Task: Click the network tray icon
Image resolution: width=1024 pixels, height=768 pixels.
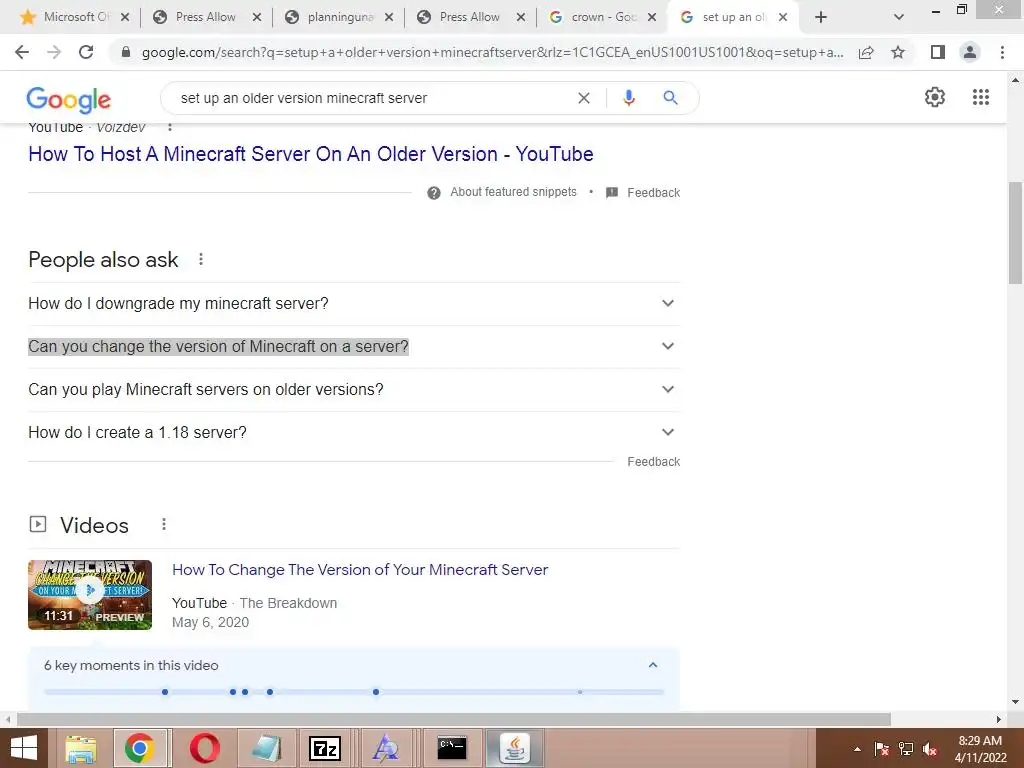Action: tap(906, 749)
